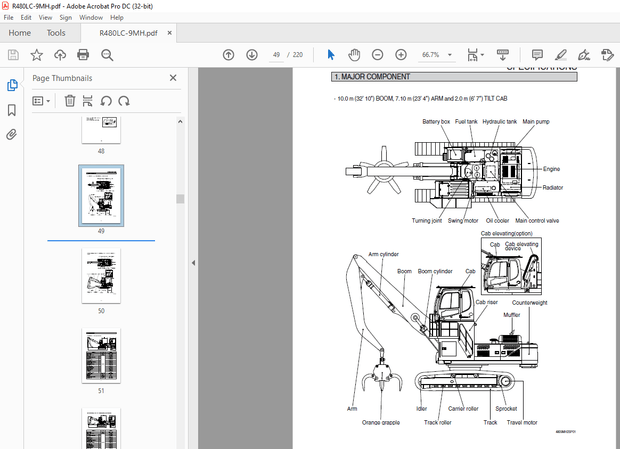Click the 'Radiator' label
The width and height of the screenshot is (620, 449).
click(x=553, y=187)
